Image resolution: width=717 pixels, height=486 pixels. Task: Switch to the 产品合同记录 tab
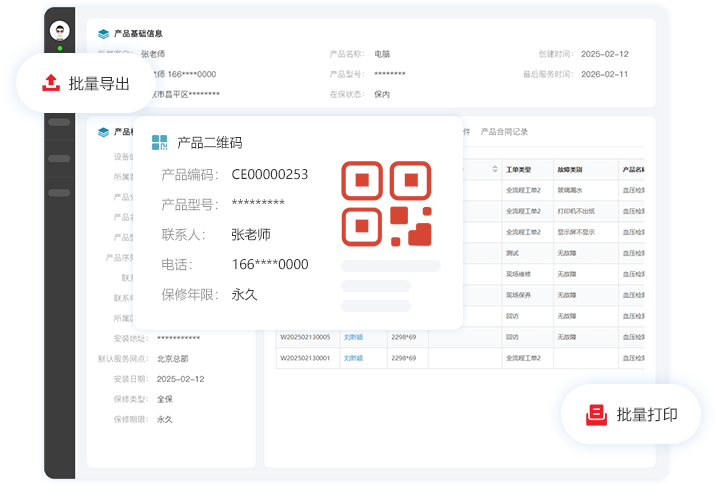point(504,132)
